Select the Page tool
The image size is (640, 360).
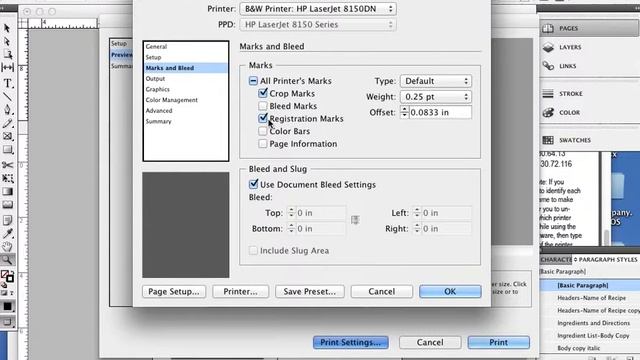(7, 54)
